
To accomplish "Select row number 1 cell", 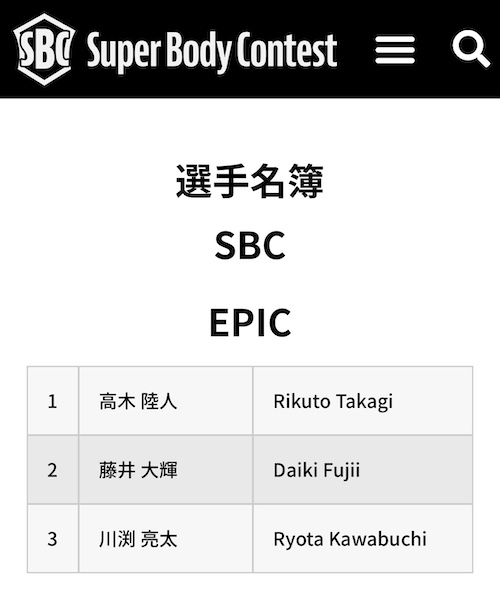I will pyautogui.click(x=53, y=401).
